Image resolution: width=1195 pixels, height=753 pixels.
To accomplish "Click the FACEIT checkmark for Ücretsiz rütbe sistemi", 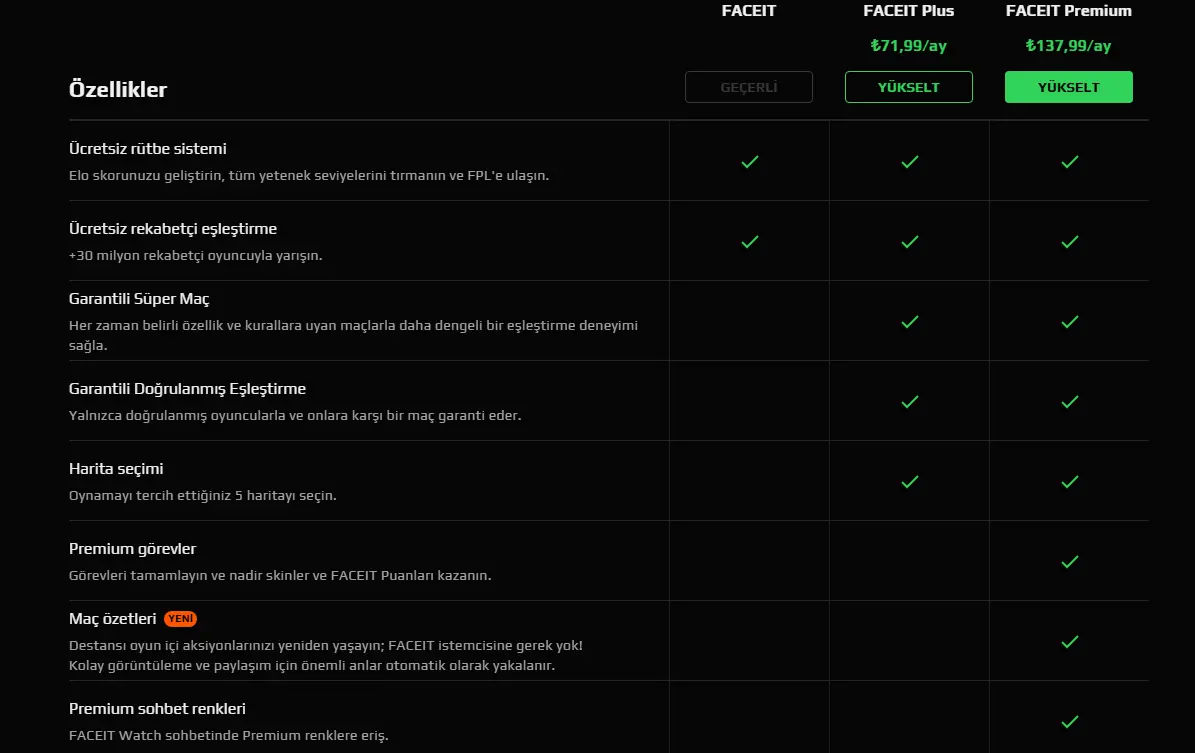I will coord(750,162).
